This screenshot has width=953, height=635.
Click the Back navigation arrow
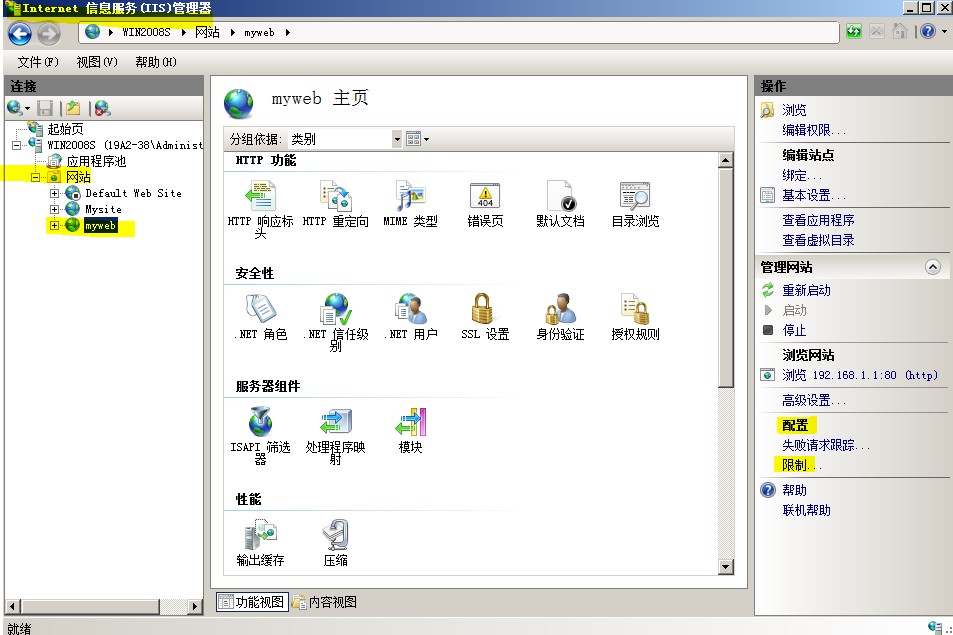point(19,33)
